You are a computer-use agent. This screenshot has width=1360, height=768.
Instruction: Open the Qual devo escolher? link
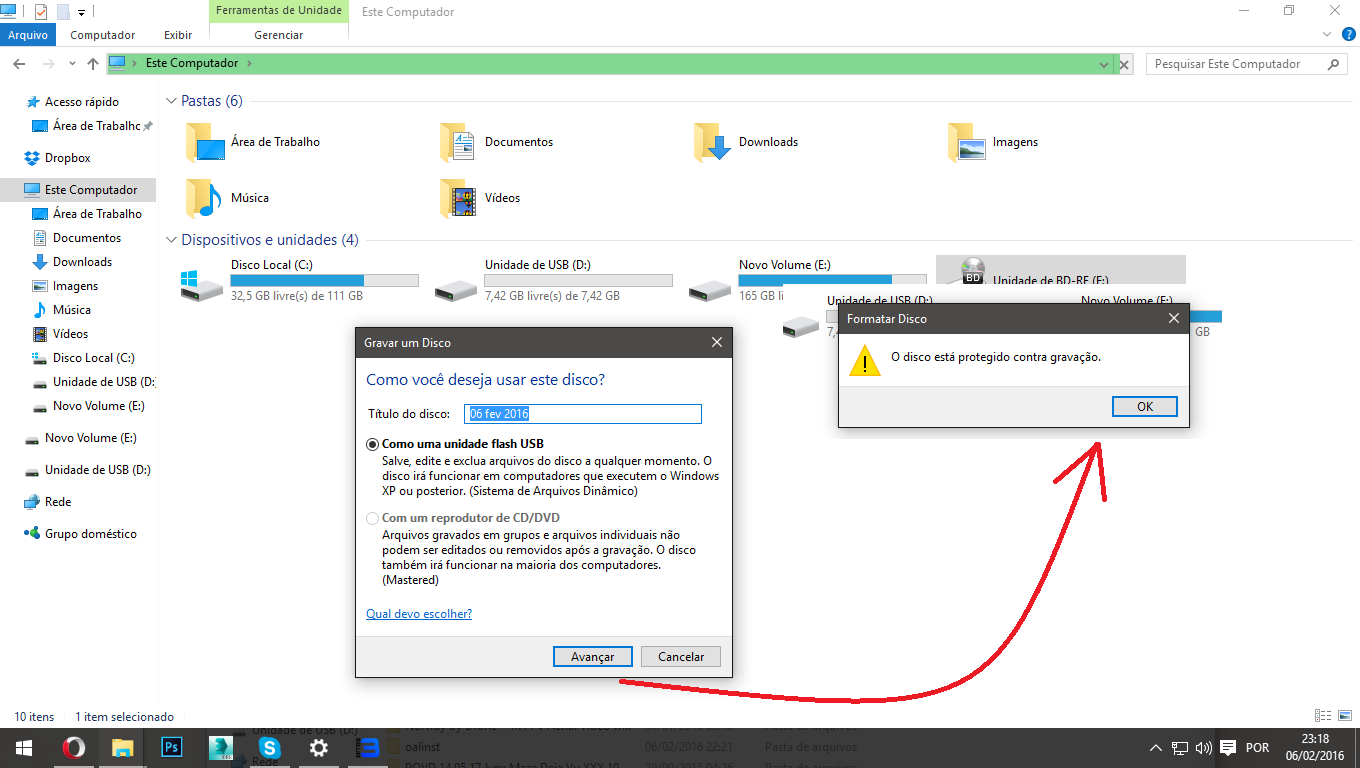pyautogui.click(x=419, y=614)
